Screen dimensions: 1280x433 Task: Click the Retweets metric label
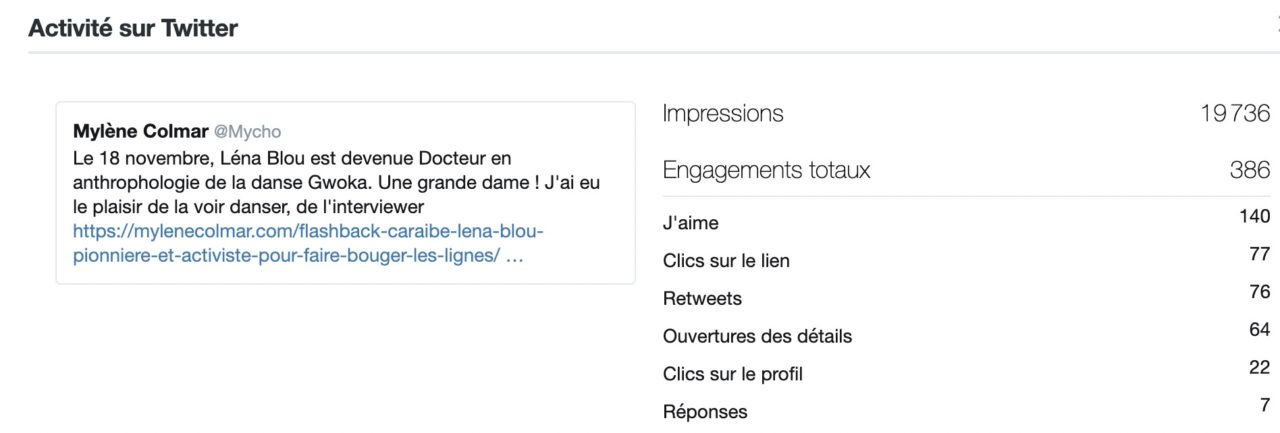[x=702, y=299]
